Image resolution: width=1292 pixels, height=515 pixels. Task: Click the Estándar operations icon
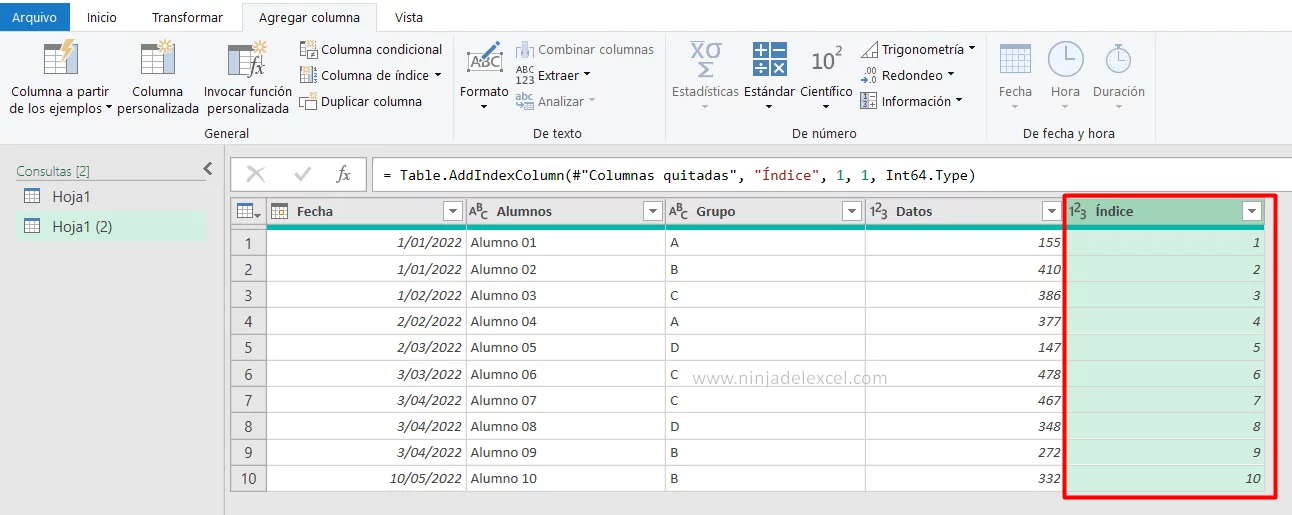coord(769,60)
